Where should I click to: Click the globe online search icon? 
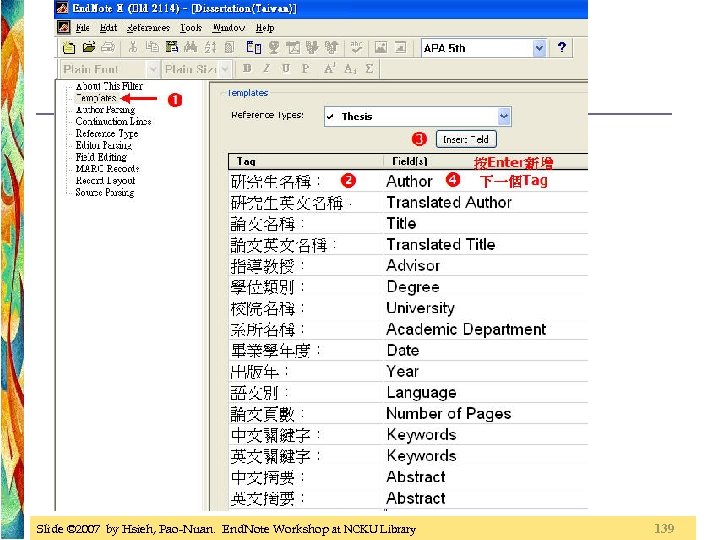point(274,47)
